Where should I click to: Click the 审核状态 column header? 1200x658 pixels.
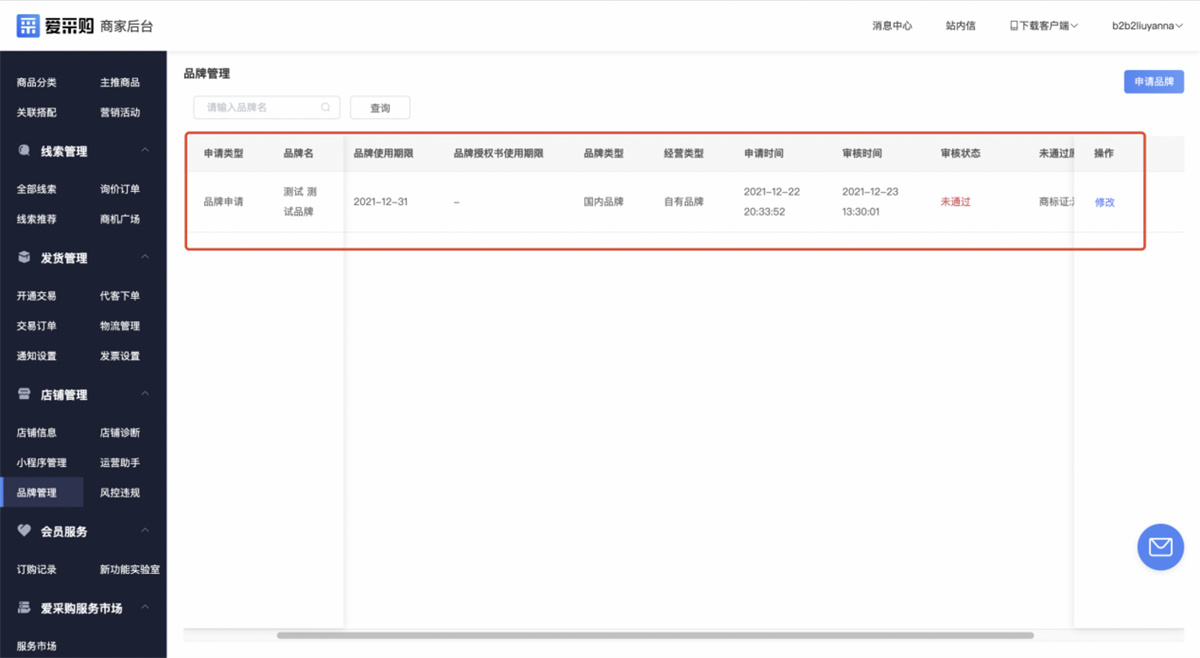point(961,154)
